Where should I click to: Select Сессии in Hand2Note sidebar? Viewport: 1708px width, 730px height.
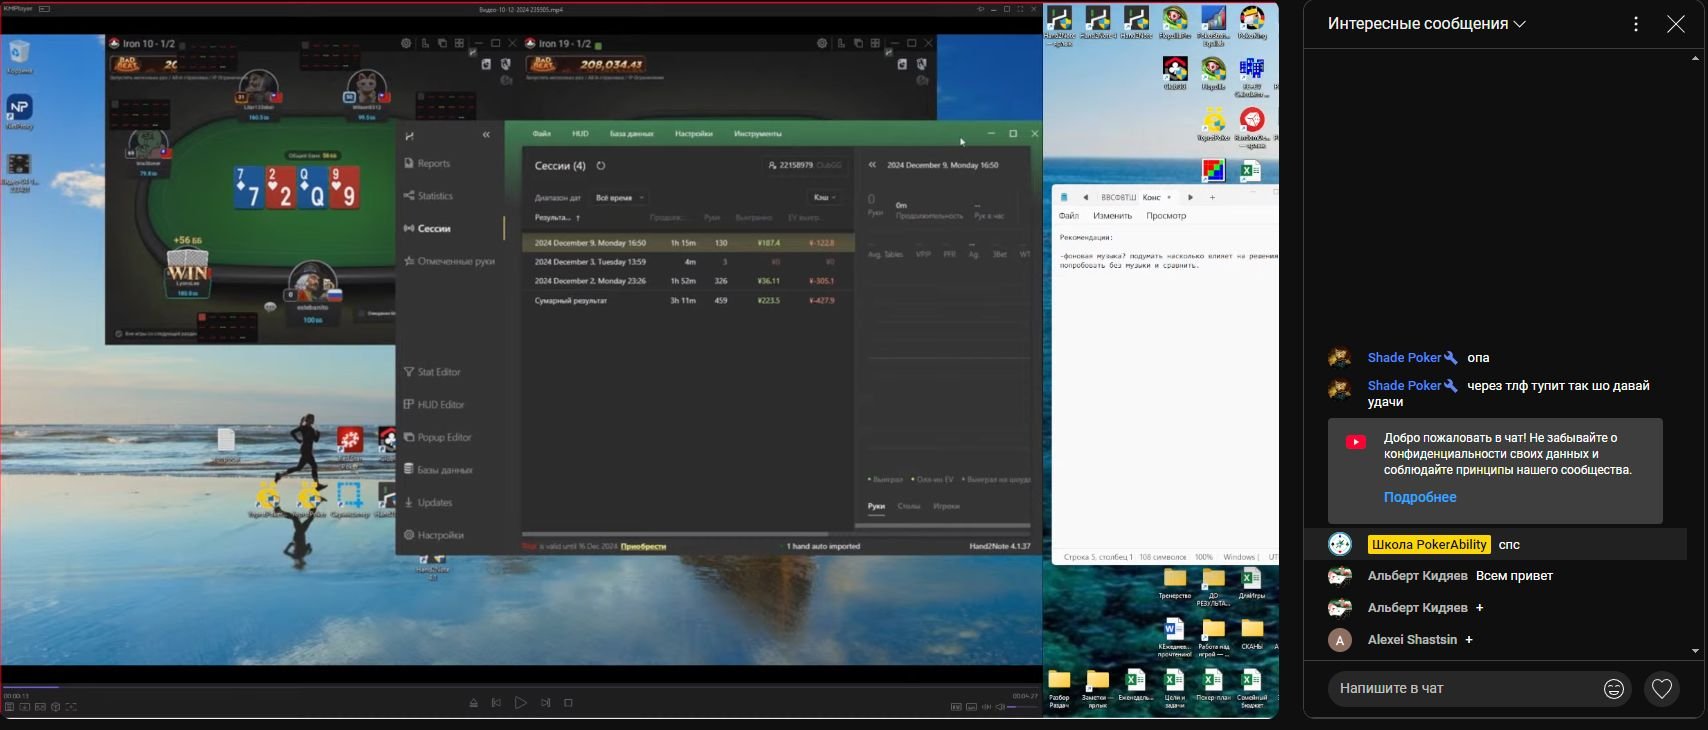point(427,228)
